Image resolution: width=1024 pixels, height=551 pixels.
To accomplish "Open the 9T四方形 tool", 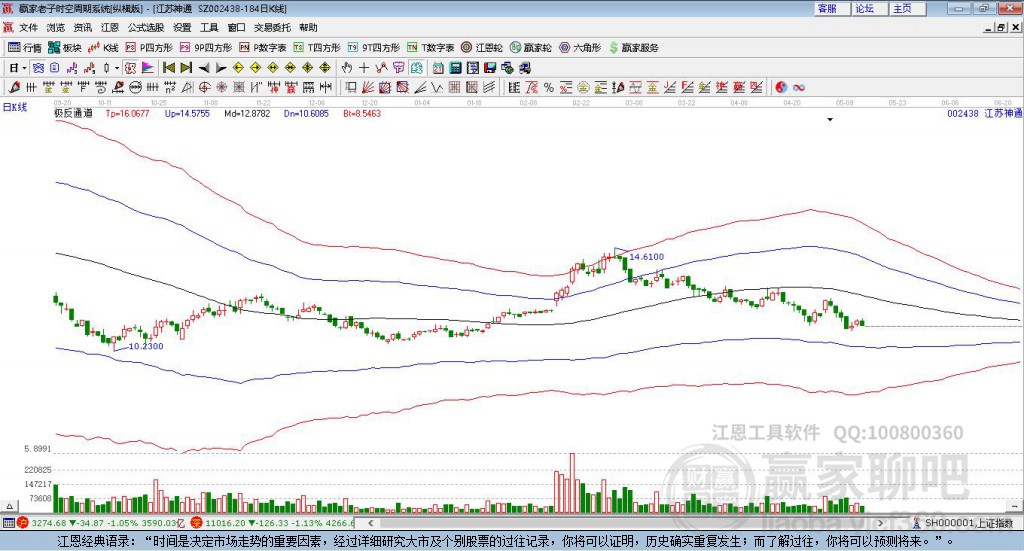I will pyautogui.click(x=374, y=48).
